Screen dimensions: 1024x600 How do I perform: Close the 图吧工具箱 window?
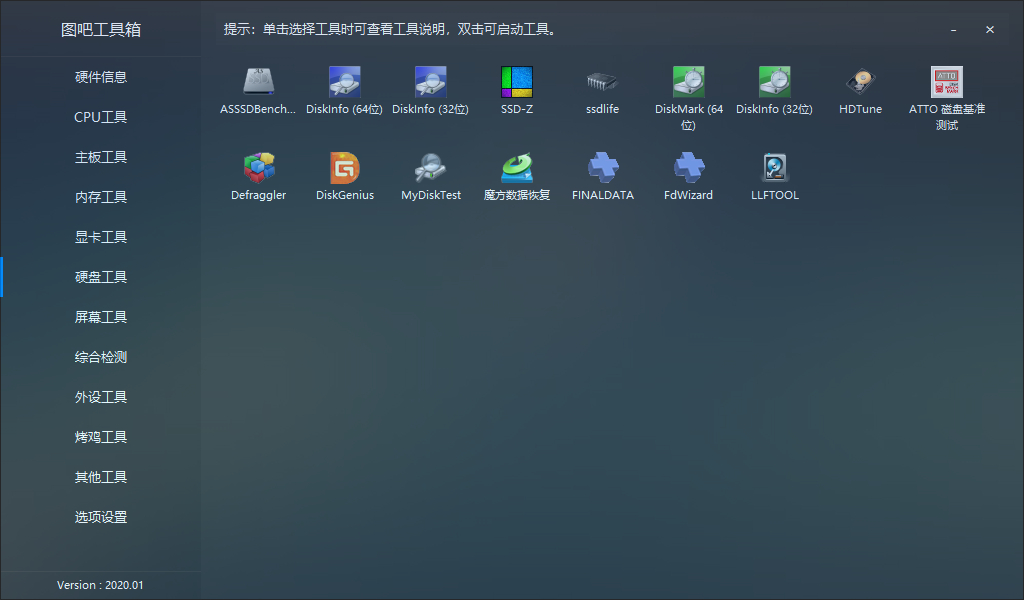(x=990, y=29)
